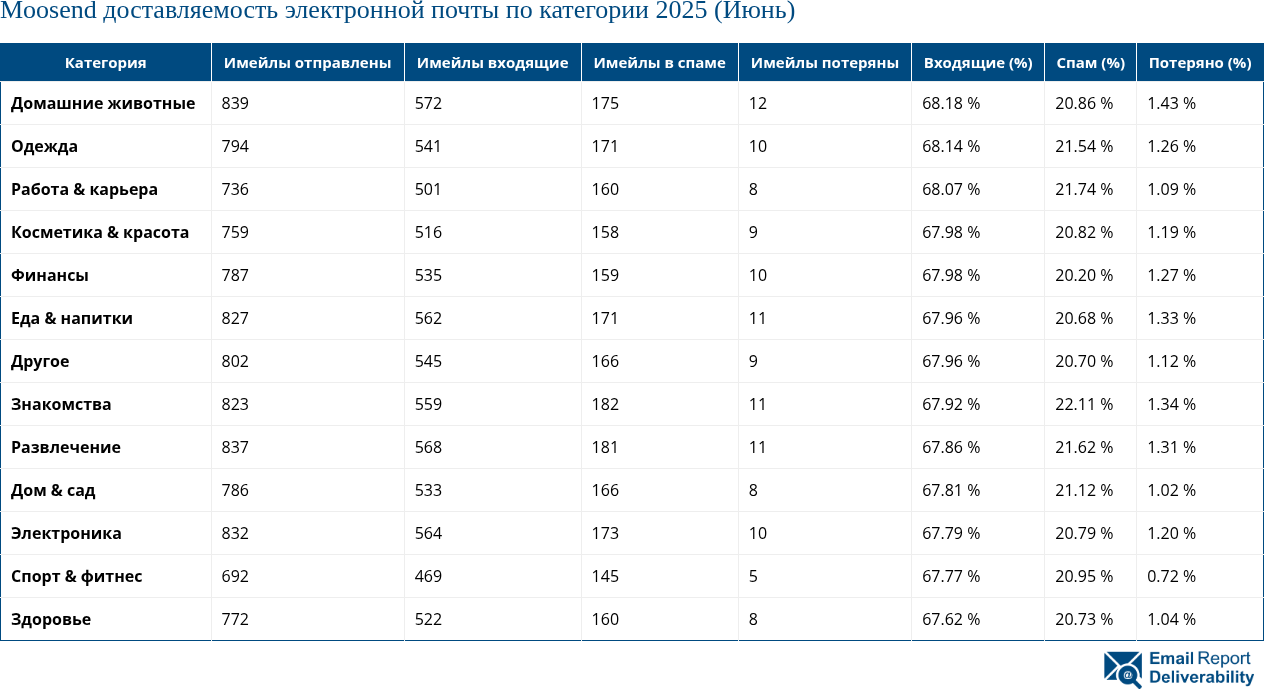Screen dimensions: 1264x689
Task: Click lost count 5 in Спорт & фитнес row
Action: (x=753, y=576)
